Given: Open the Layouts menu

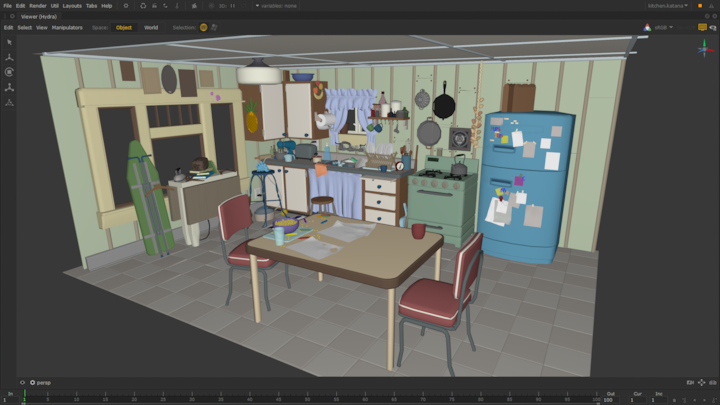Looking at the screenshot, I should (x=71, y=6).
